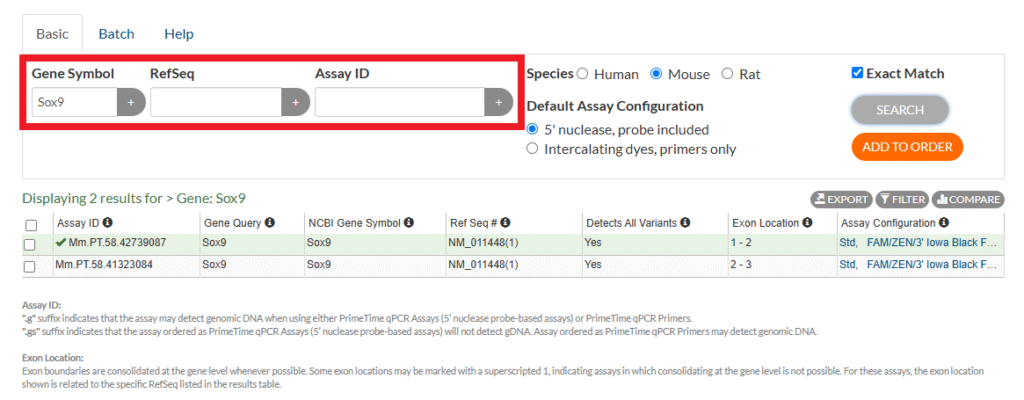This screenshot has height=400, width=1024.
Task: Click the plus icon beside Assay ID field
Action: click(x=499, y=102)
